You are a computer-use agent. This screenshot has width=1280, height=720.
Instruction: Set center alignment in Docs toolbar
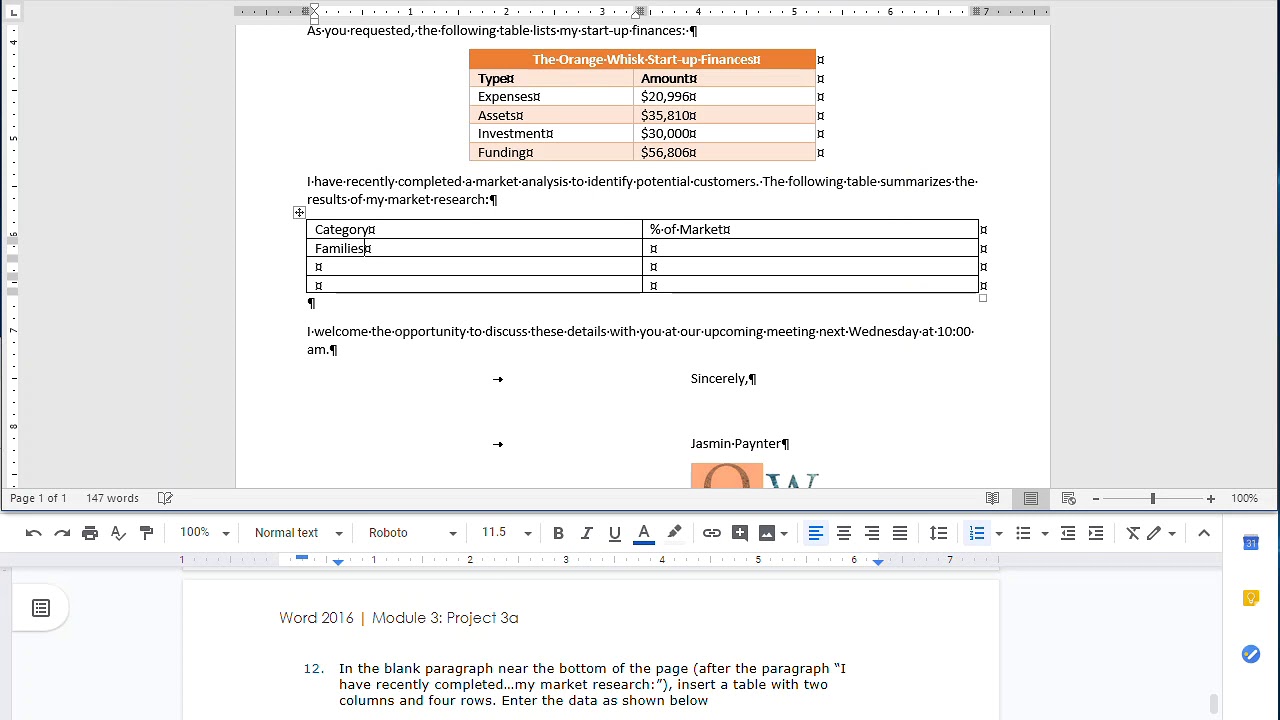(x=844, y=533)
